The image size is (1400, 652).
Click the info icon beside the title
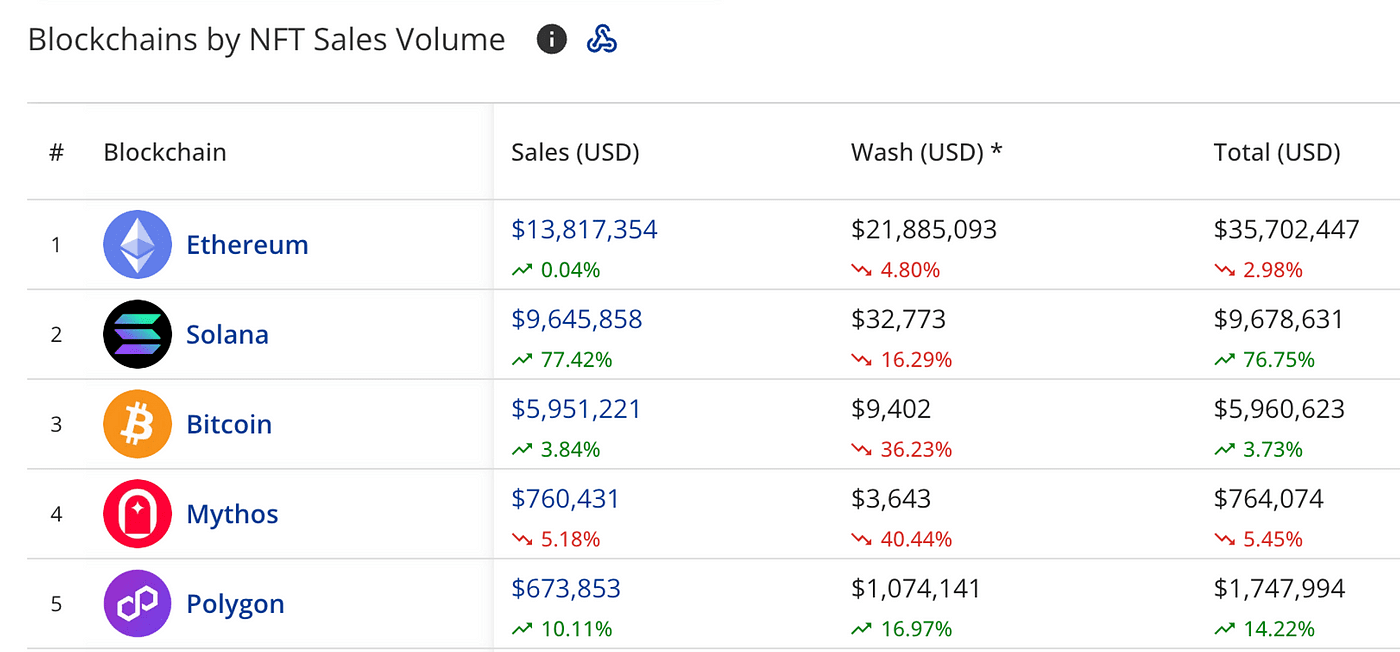[551, 40]
